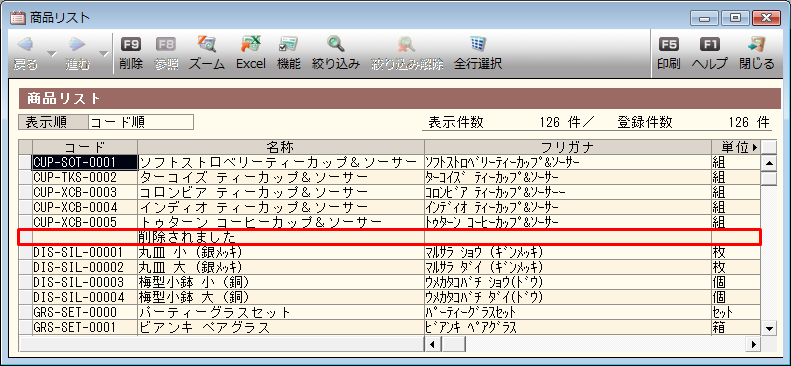This screenshot has width=791, height=366.
Task: Click the 表示順 field showing コード順
Action: click(x=141, y=122)
